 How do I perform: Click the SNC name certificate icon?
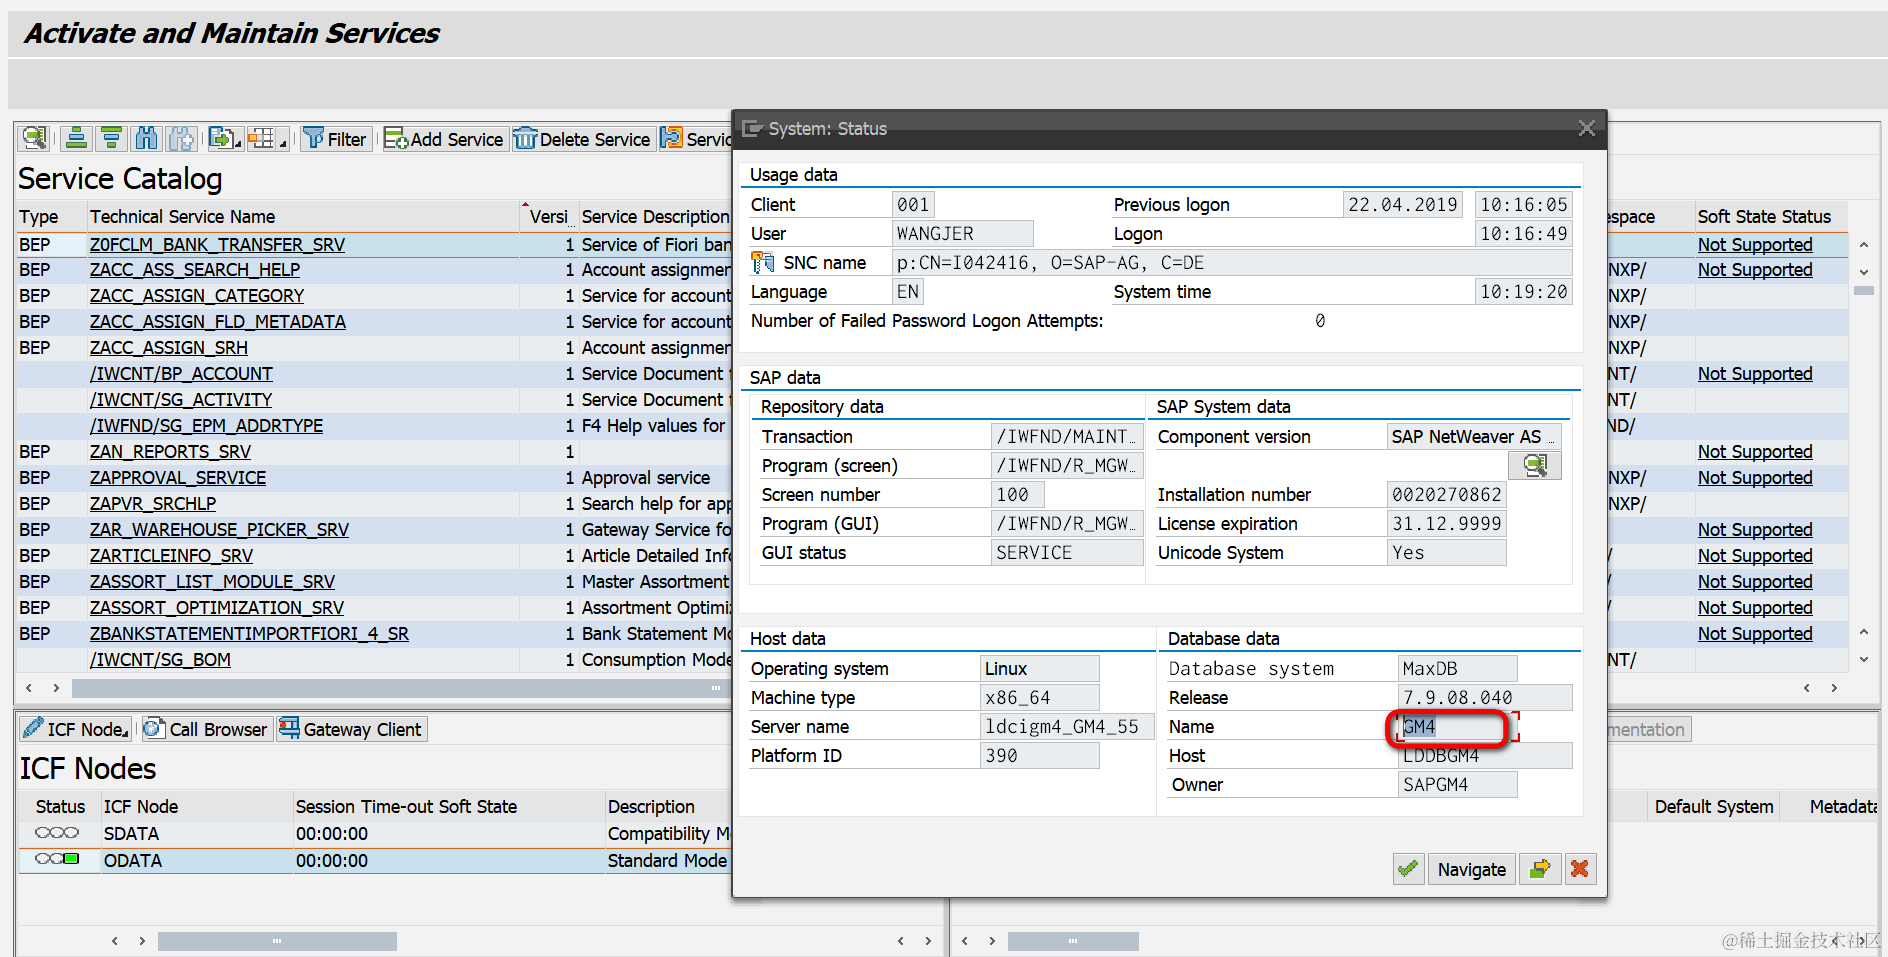click(763, 262)
